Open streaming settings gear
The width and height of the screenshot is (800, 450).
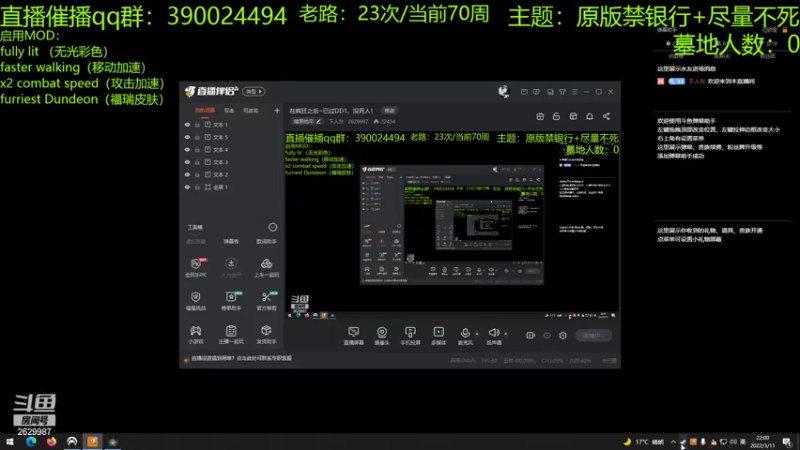[x=563, y=335]
